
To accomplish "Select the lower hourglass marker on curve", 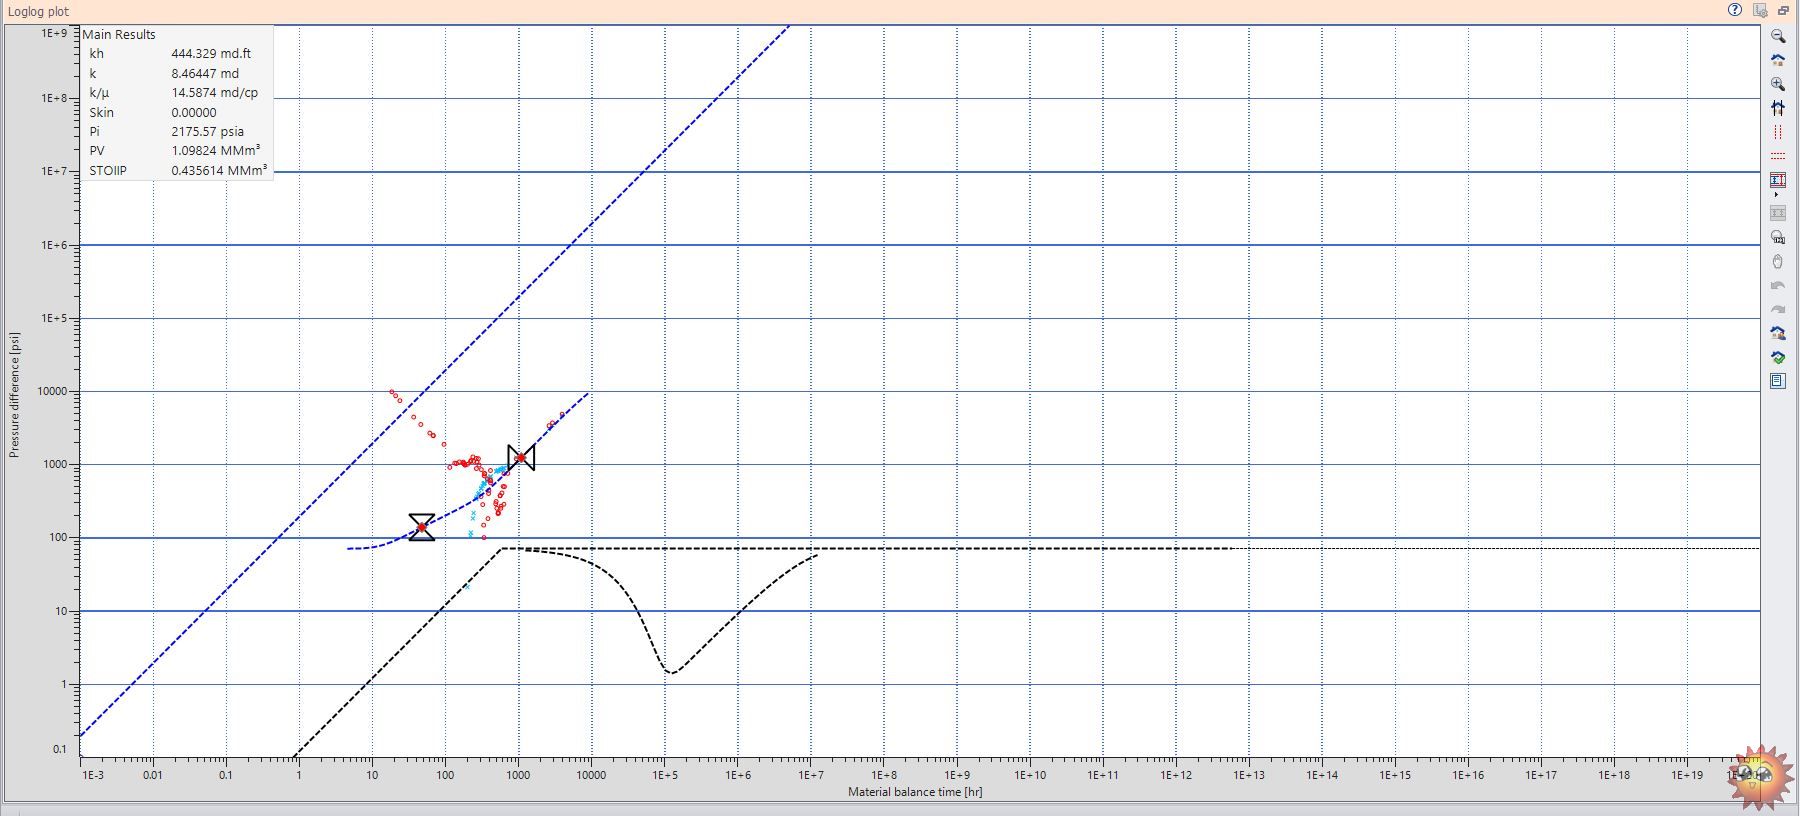I will (x=422, y=527).
